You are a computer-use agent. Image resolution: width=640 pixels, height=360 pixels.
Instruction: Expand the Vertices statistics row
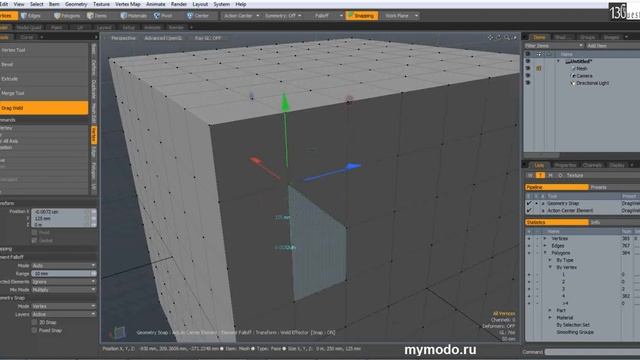coord(545,238)
